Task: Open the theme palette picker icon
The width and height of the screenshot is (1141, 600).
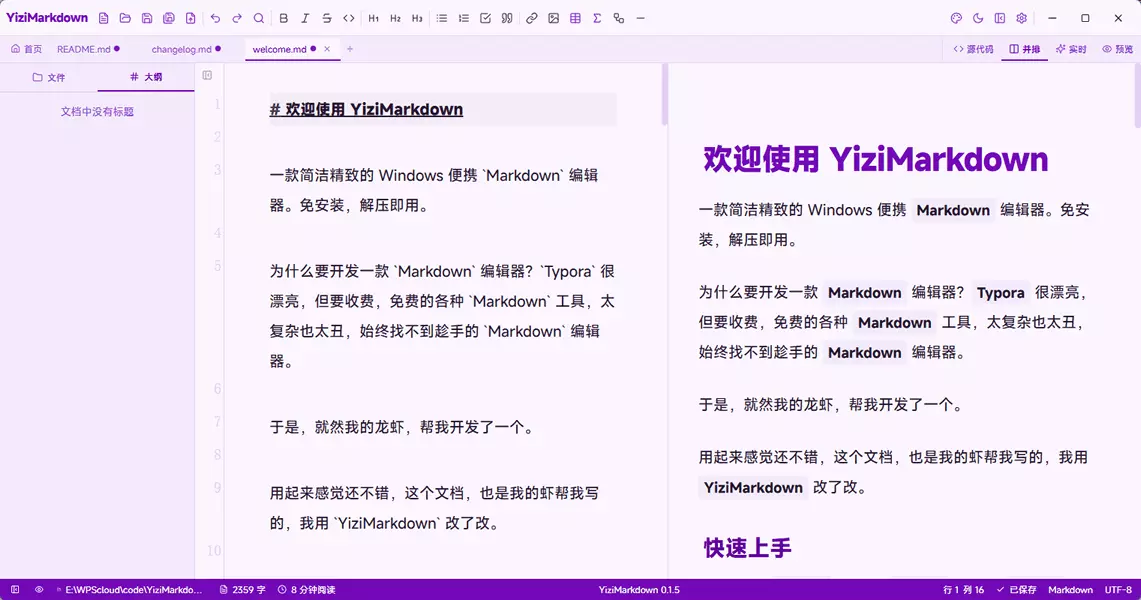Action: click(x=956, y=18)
